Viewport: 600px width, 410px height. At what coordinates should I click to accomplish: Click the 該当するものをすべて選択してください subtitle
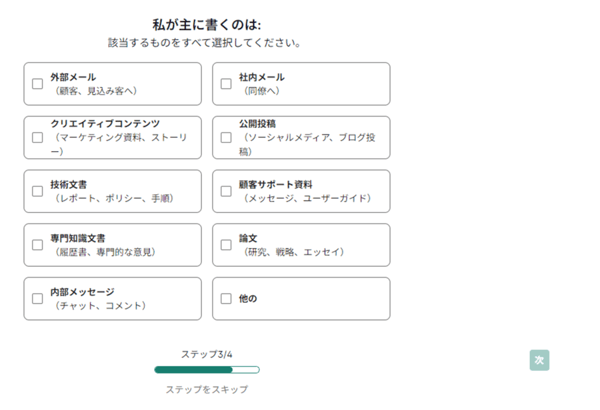click(x=205, y=42)
